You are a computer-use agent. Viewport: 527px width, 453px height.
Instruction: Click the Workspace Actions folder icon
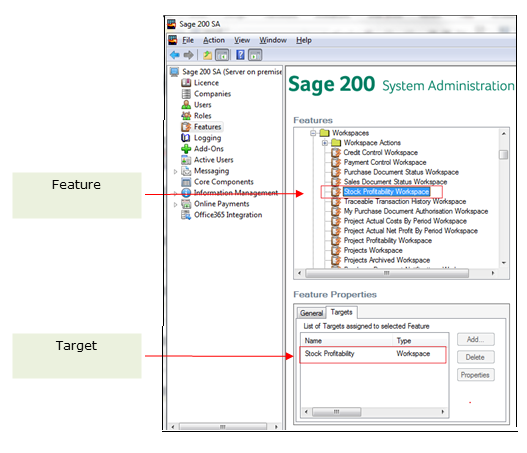336,143
